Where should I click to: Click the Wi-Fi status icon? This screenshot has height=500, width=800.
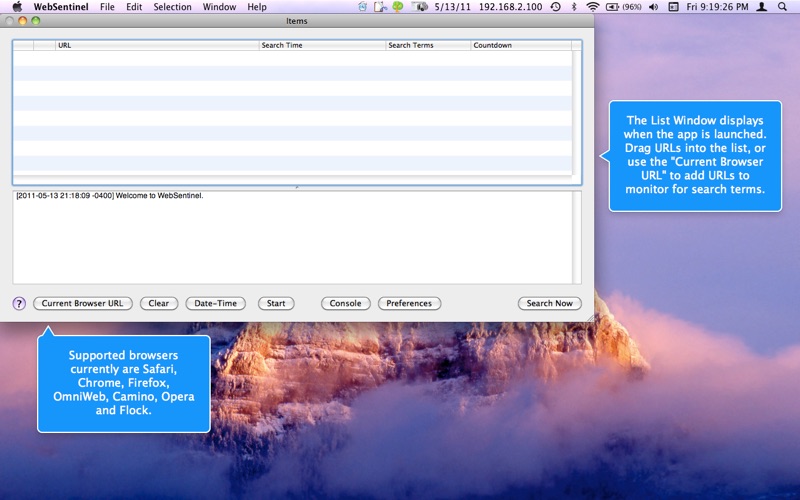pos(592,7)
